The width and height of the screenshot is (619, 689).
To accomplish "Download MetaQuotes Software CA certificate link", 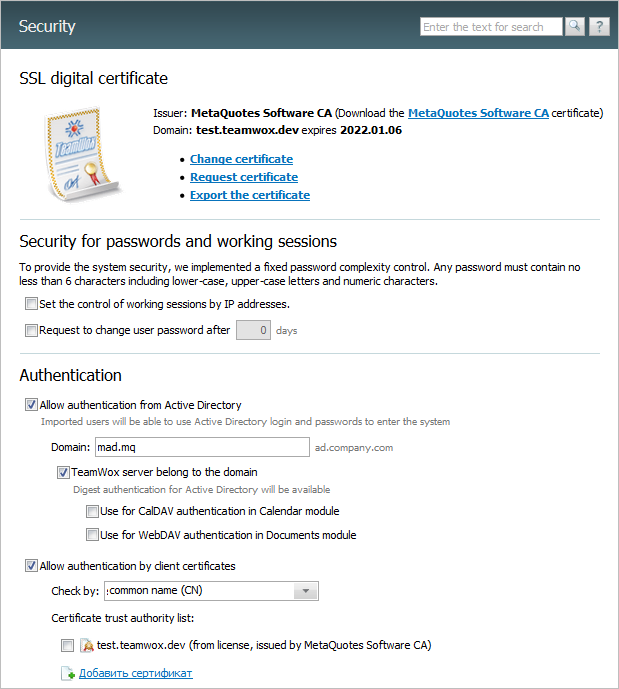I will (478, 113).
